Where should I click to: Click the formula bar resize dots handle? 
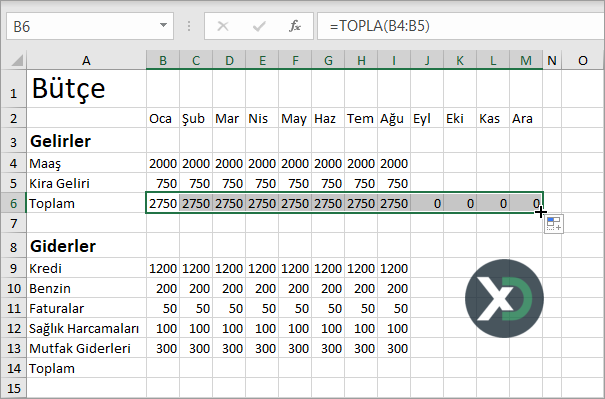(x=189, y=26)
